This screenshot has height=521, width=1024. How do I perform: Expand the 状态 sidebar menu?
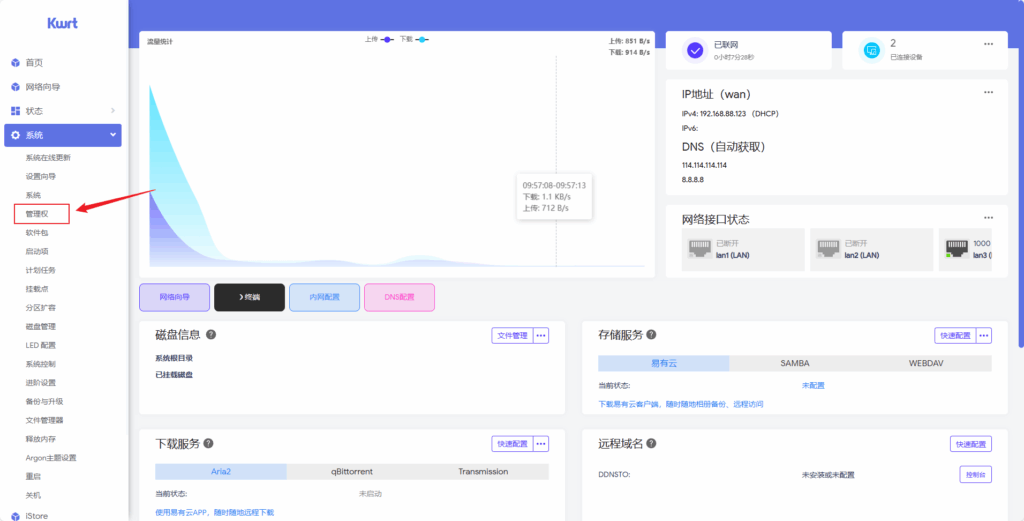113,111
